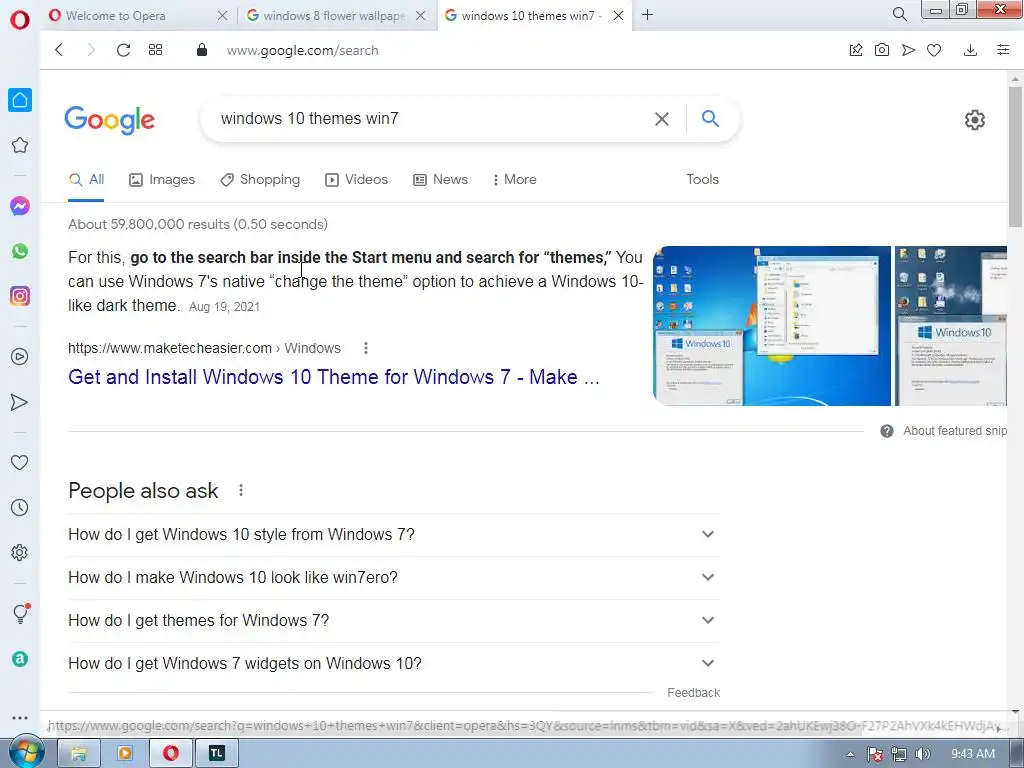Send Feedback on People also ask
1024x768 pixels.
(x=694, y=693)
